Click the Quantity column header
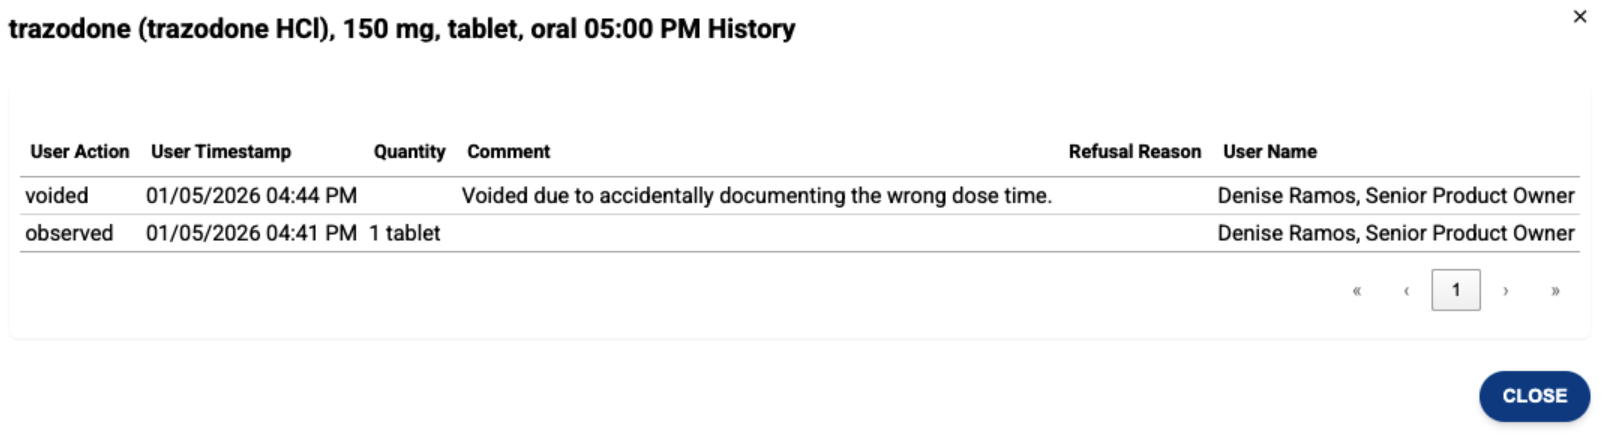Screen dimensions: 1606x436 click(409, 152)
